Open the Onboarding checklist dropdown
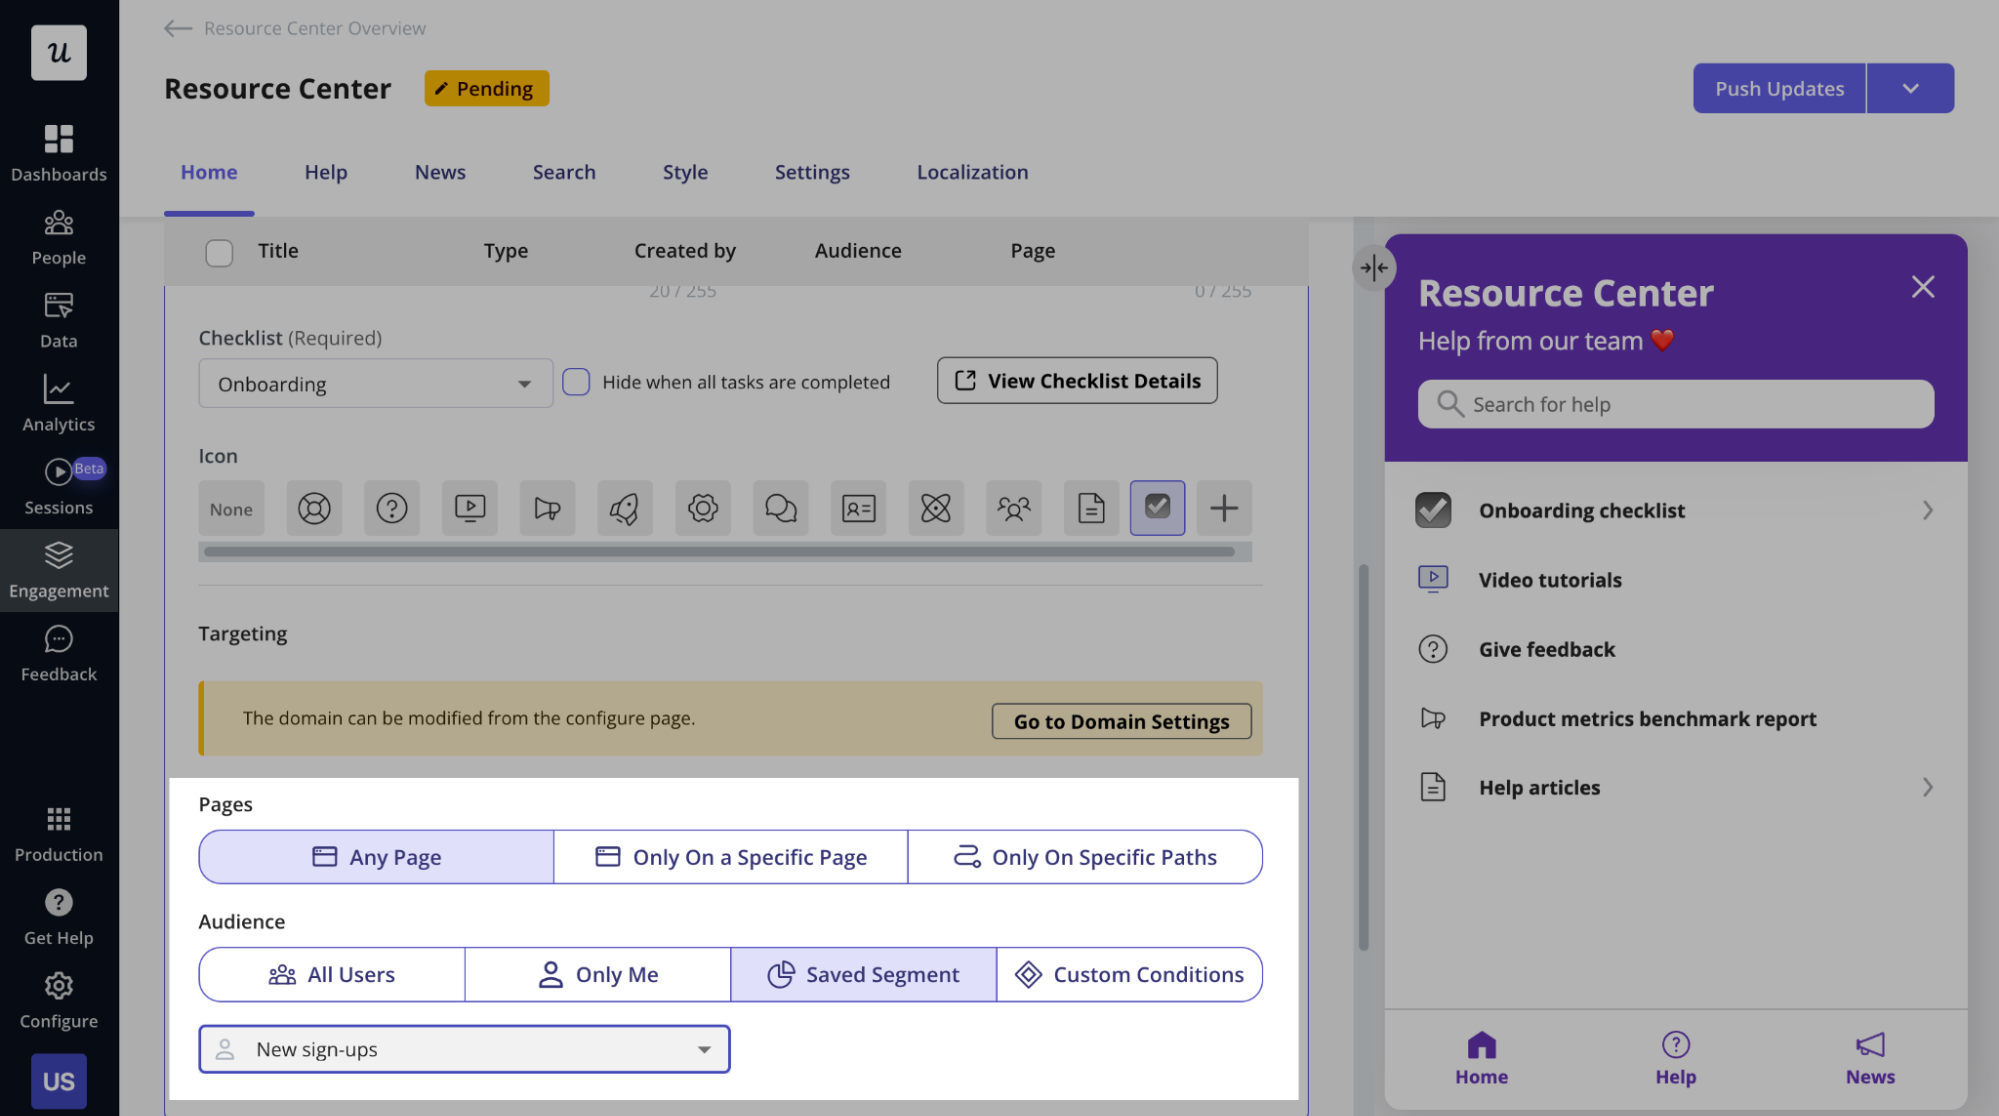Viewport: 1999px width, 1116px height. click(375, 384)
